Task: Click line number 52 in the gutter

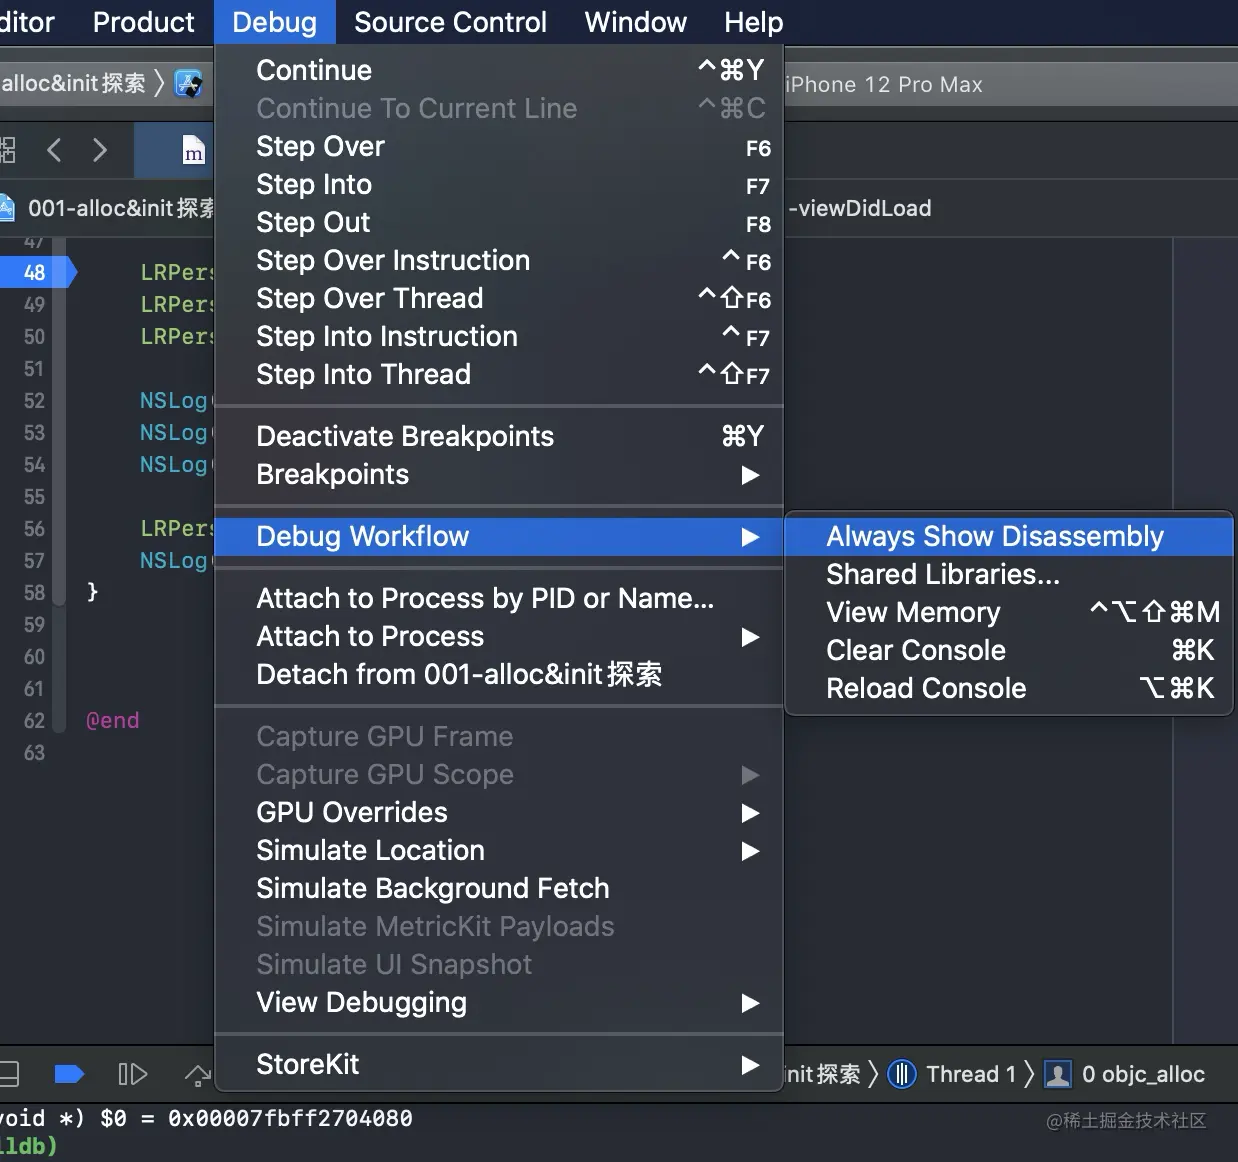Action: pyautogui.click(x=35, y=401)
